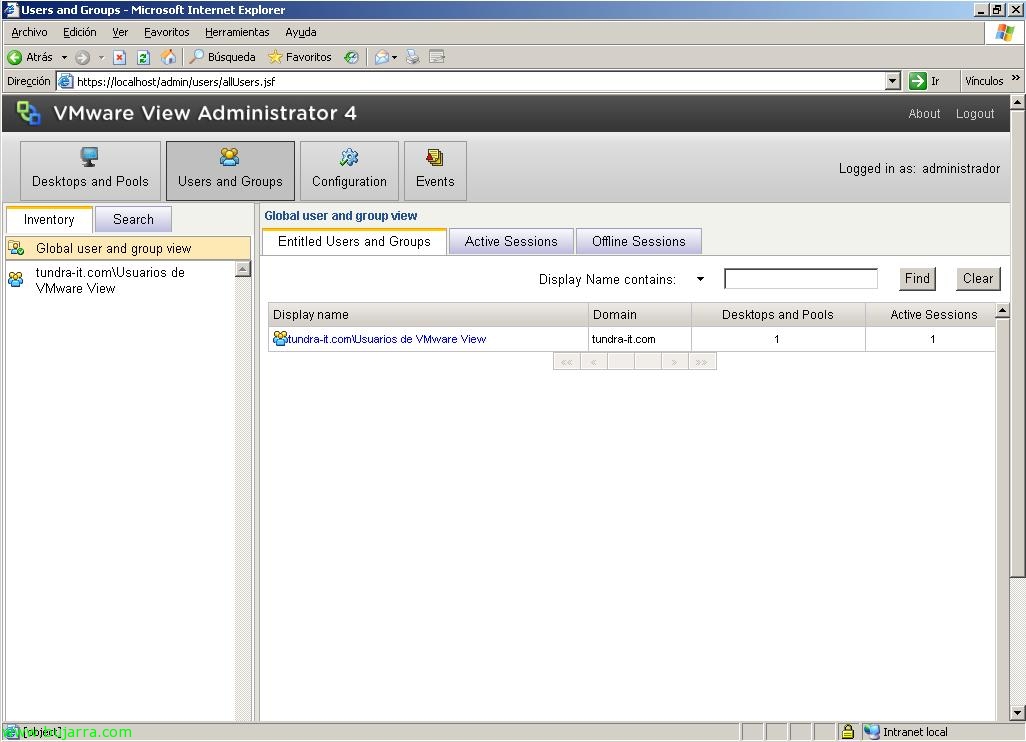Click the Clear button
1026x742 pixels.
tap(978, 279)
